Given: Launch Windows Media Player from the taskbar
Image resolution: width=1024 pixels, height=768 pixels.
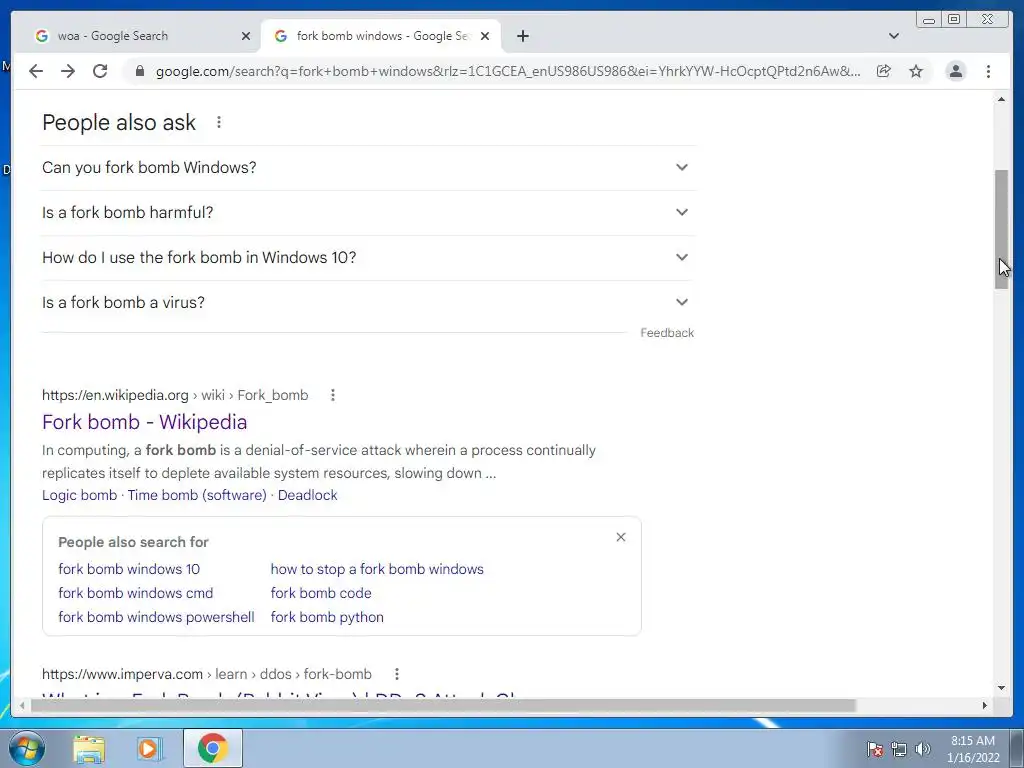Looking at the screenshot, I should coord(149,748).
